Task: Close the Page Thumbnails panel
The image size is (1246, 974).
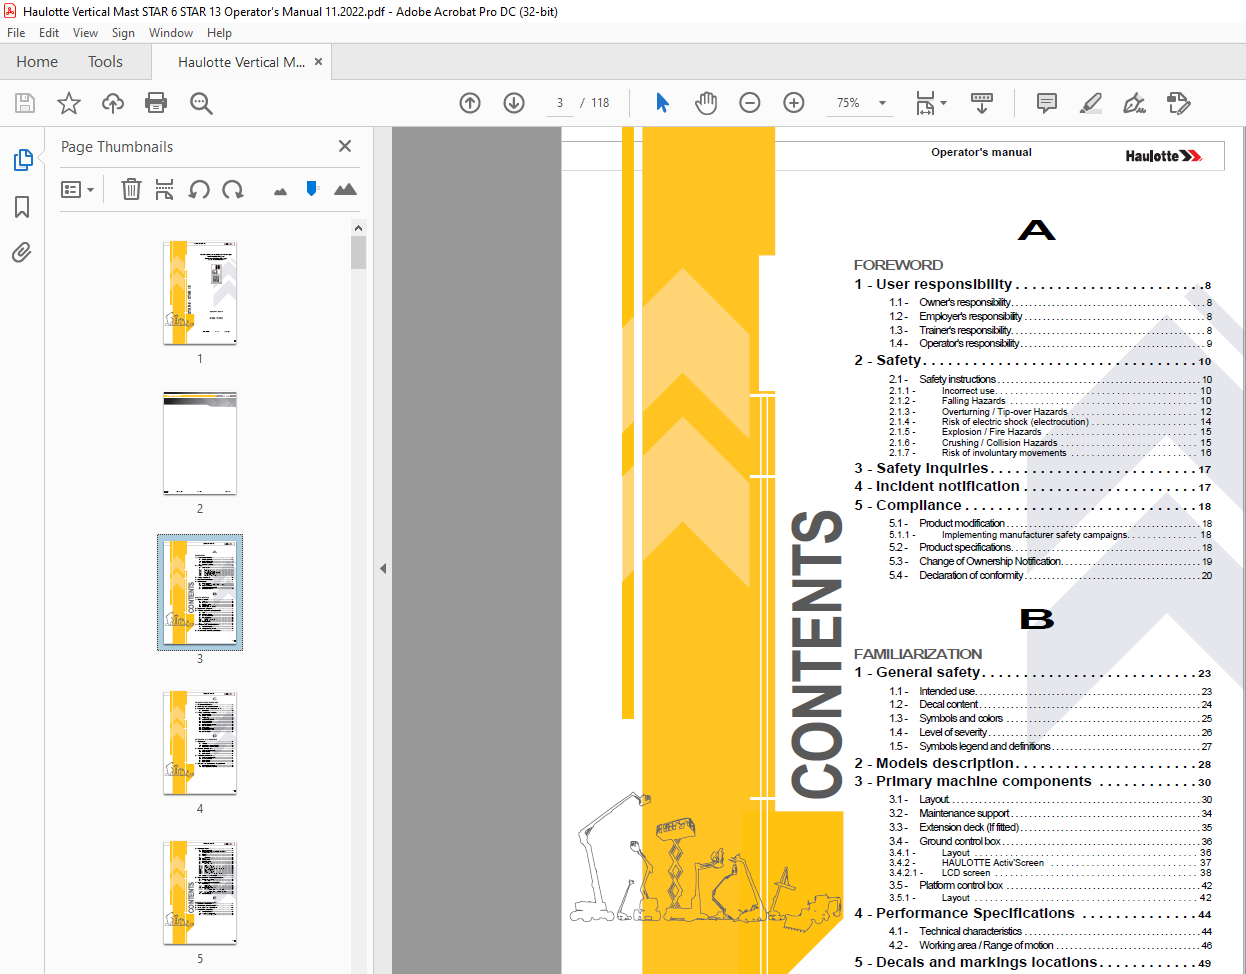Action: (345, 146)
